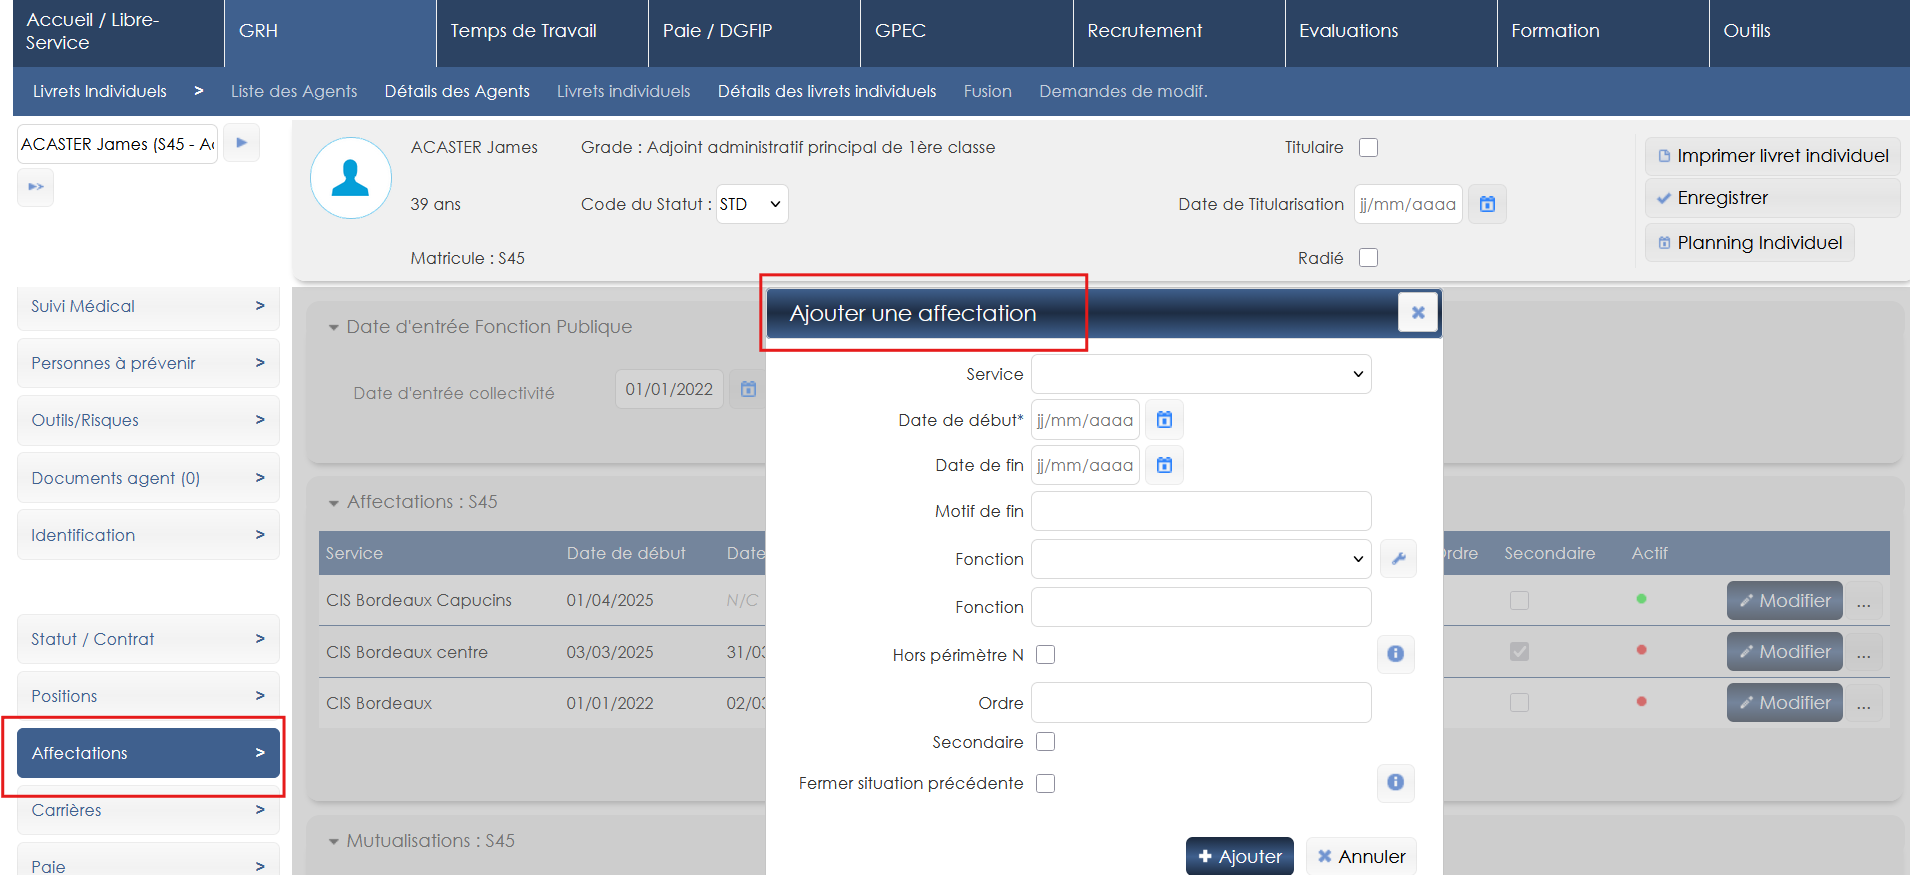The height and width of the screenshot is (879, 1910).
Task: Tick the Secondaire checkbox in the dialog
Action: [1046, 742]
